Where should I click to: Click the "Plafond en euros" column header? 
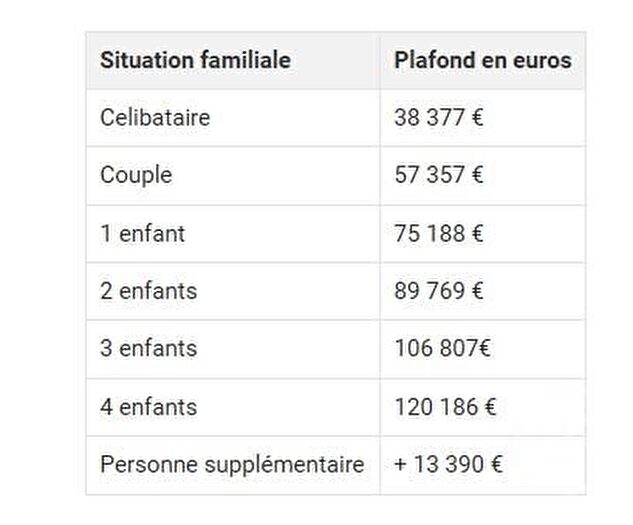[482, 60]
